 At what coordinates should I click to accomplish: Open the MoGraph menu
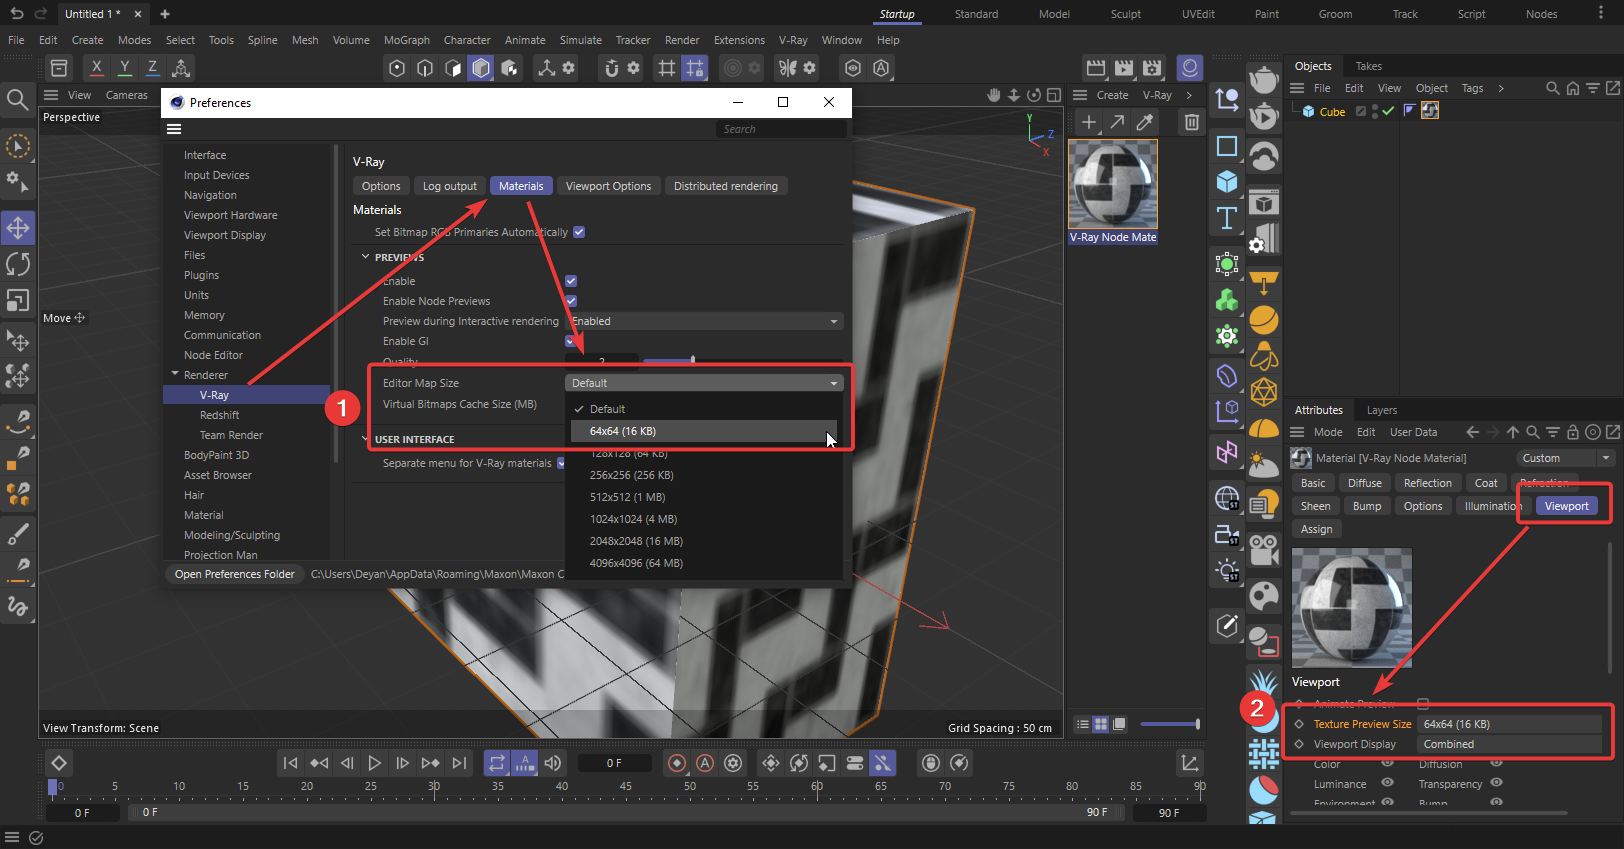[407, 40]
